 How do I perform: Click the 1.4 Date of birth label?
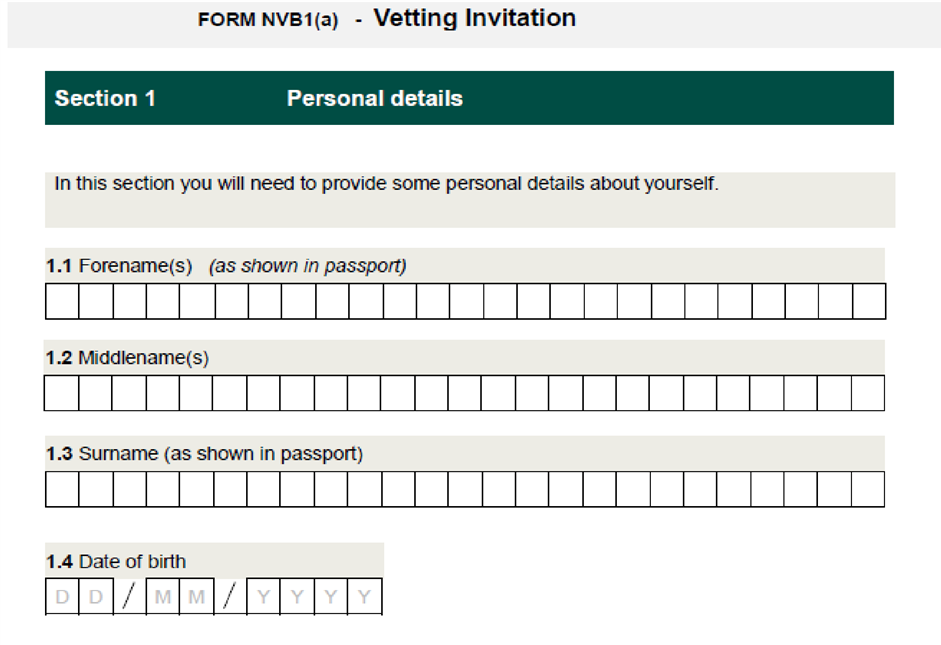click(x=116, y=562)
